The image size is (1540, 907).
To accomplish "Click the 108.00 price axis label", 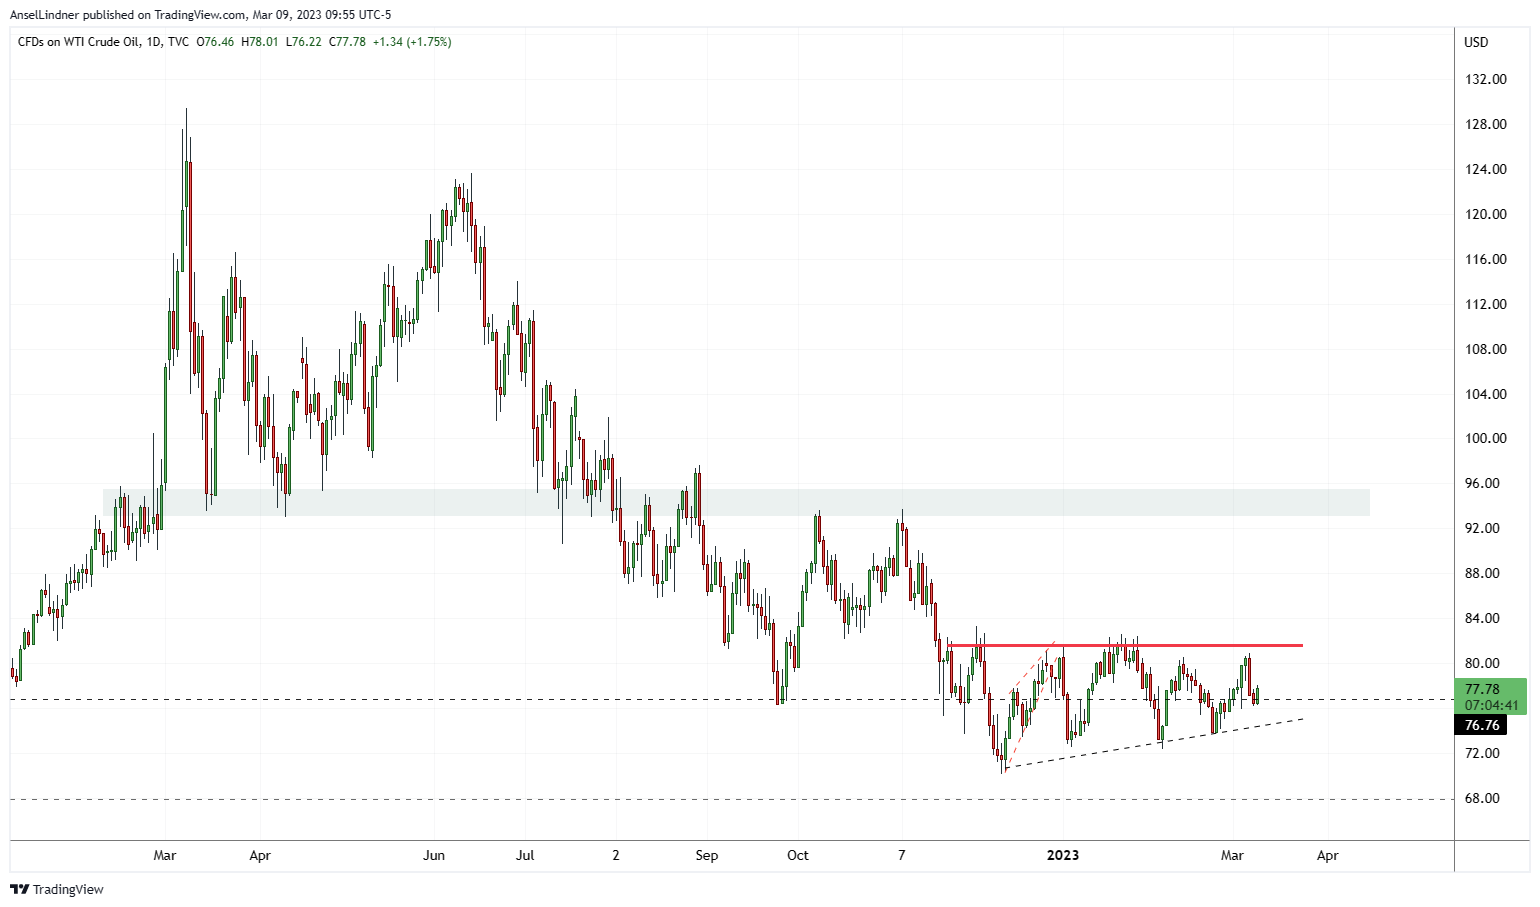I will (x=1485, y=349).
